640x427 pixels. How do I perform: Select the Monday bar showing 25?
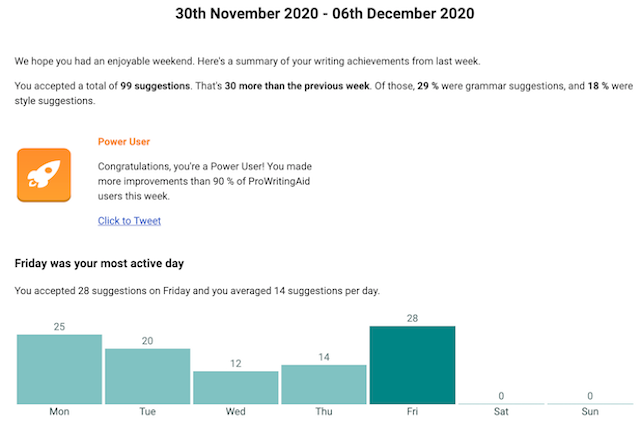(x=59, y=369)
